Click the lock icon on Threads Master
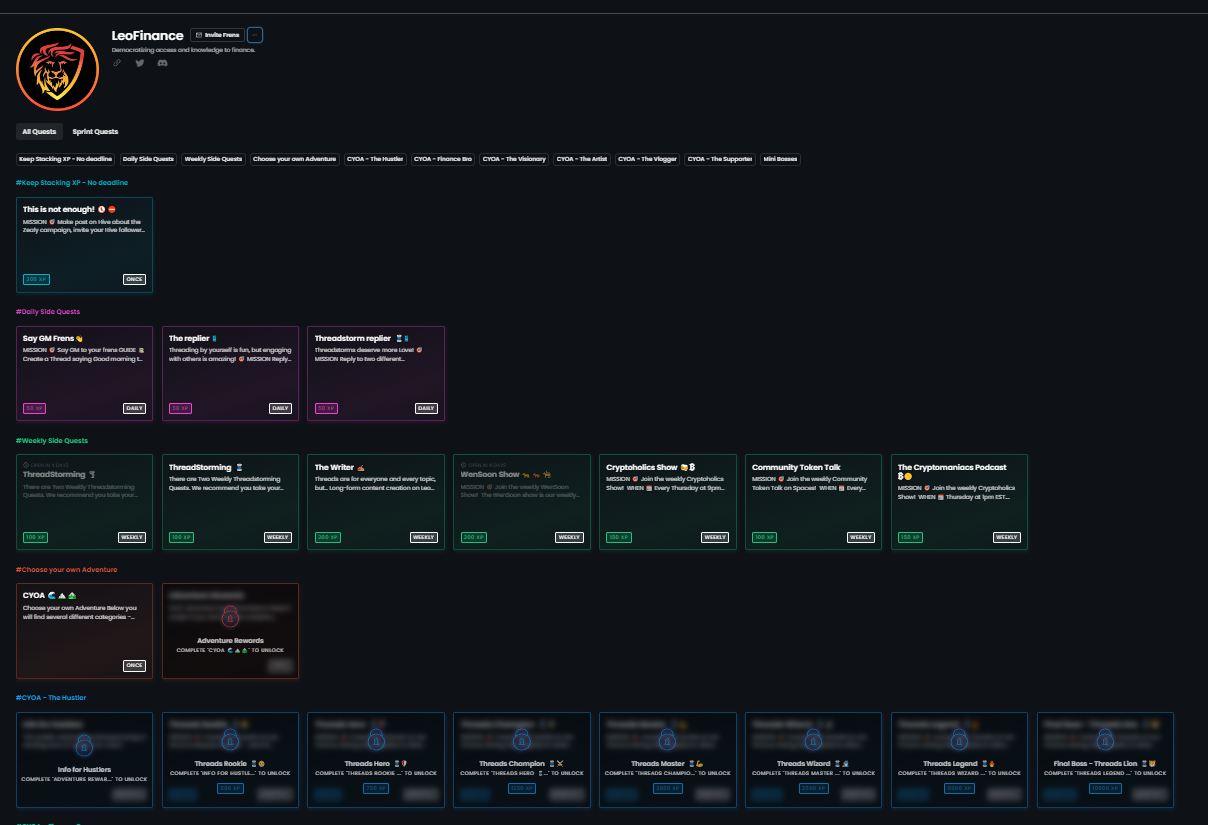Viewport: 1208px width, 825px height. point(668,740)
